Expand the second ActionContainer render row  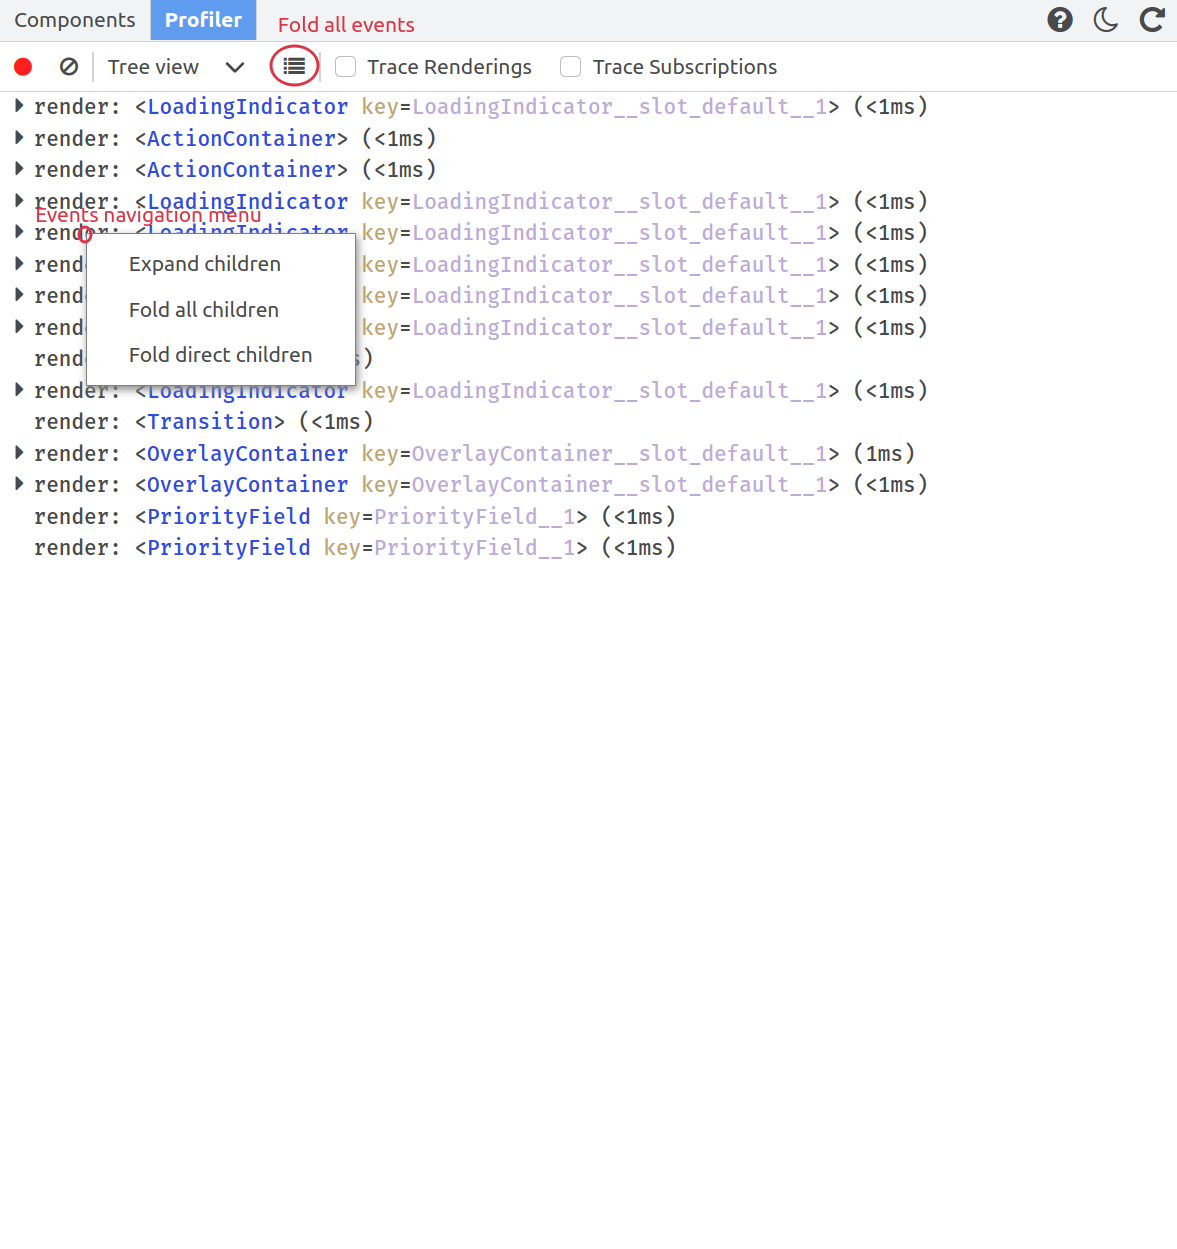(x=19, y=169)
